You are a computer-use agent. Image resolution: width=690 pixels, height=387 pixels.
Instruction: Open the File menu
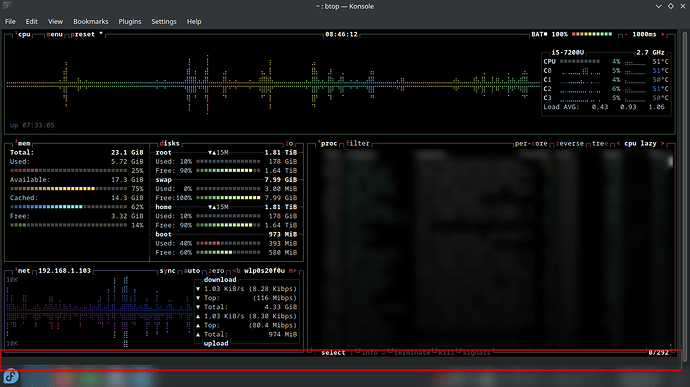[10, 21]
